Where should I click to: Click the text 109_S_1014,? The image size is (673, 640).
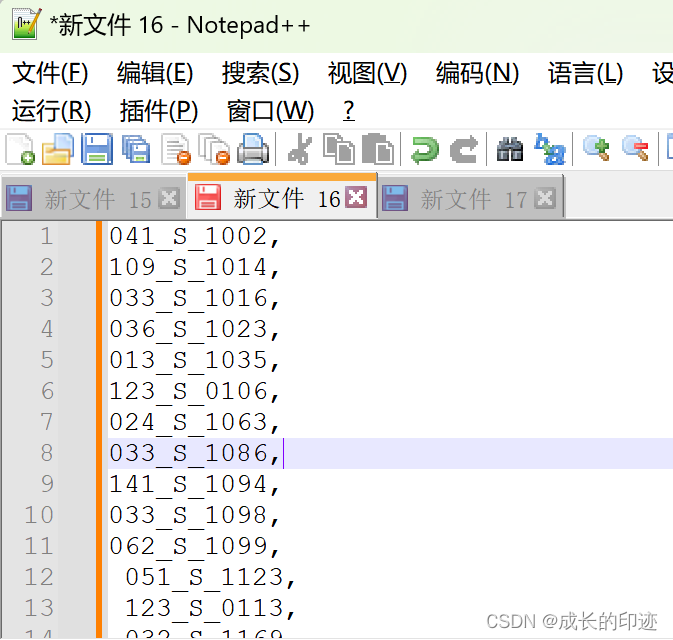pyautogui.click(x=194, y=268)
